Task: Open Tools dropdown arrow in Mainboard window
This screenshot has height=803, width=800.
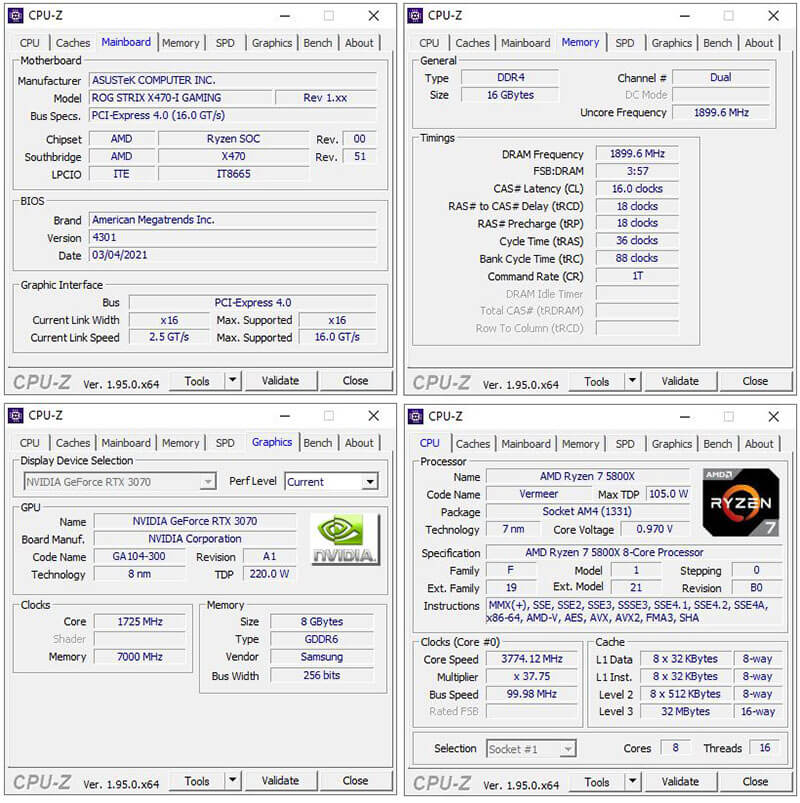Action: click(233, 381)
